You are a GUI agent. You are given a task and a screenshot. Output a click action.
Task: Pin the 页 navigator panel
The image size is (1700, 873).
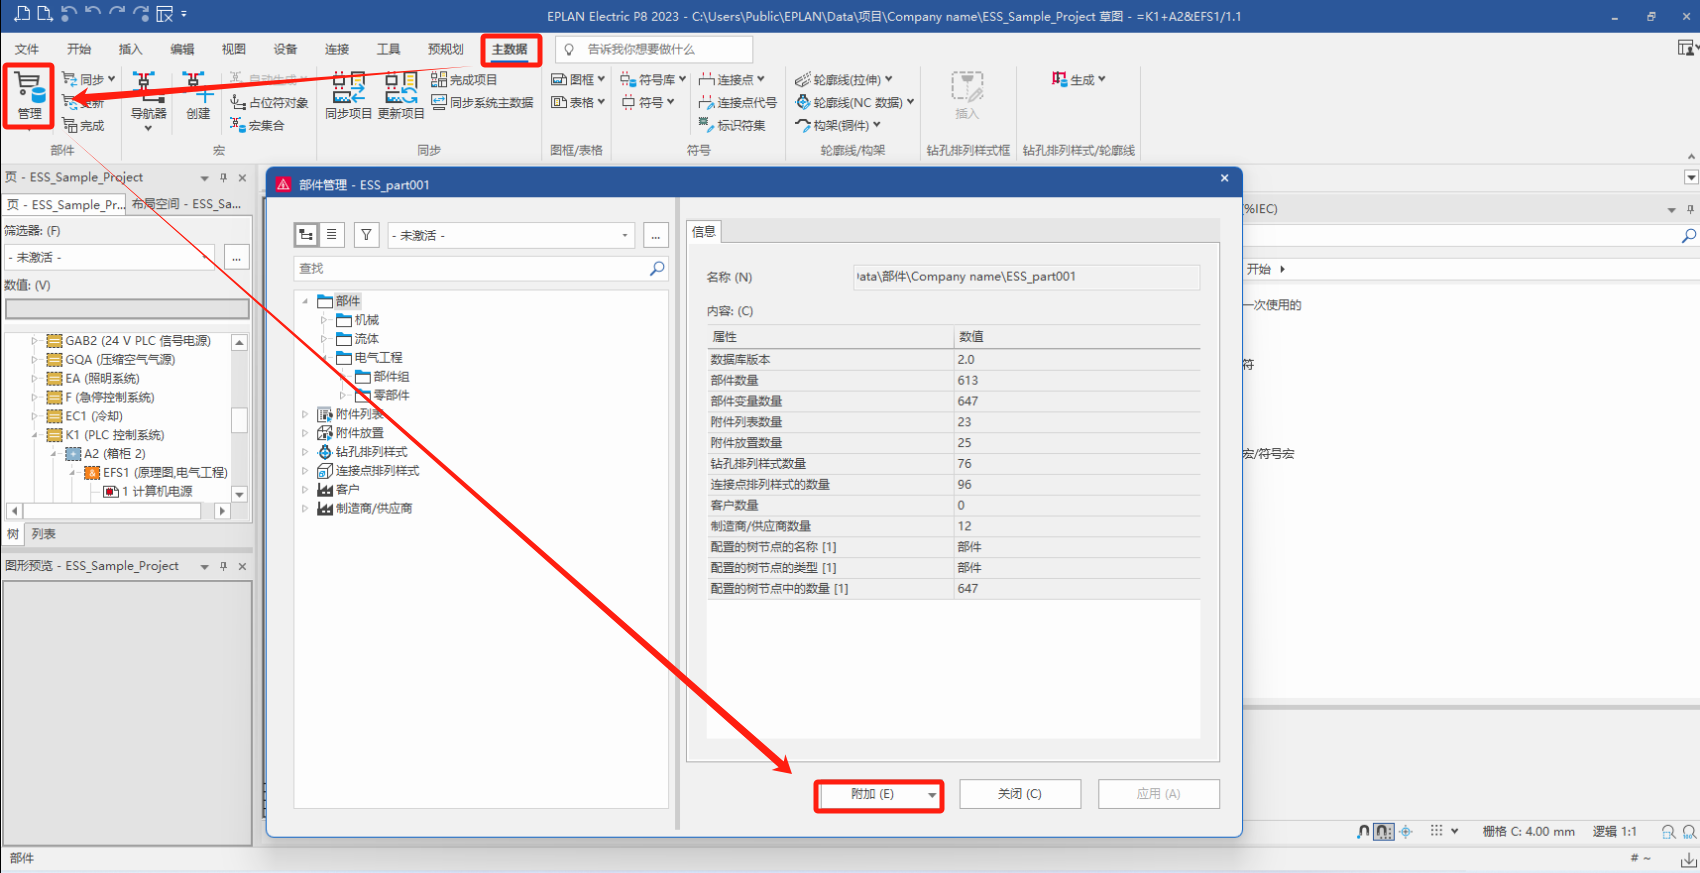pos(223,177)
